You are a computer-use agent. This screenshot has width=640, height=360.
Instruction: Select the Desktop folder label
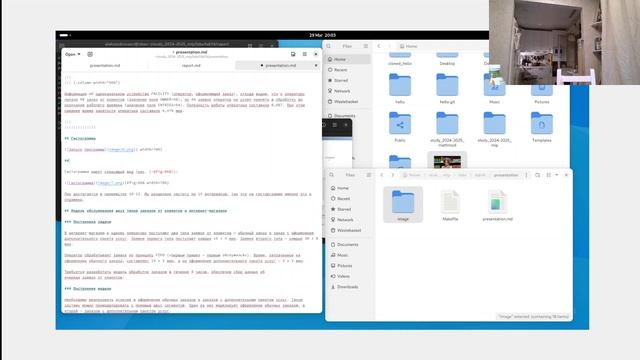tap(447, 64)
